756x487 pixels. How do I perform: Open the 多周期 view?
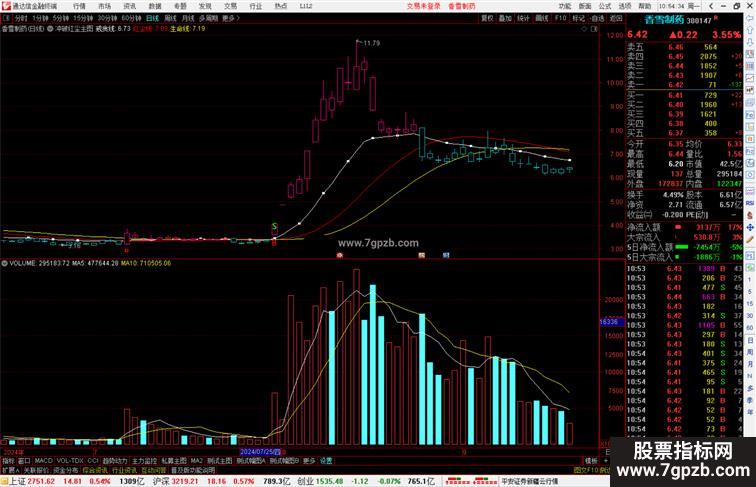point(208,18)
